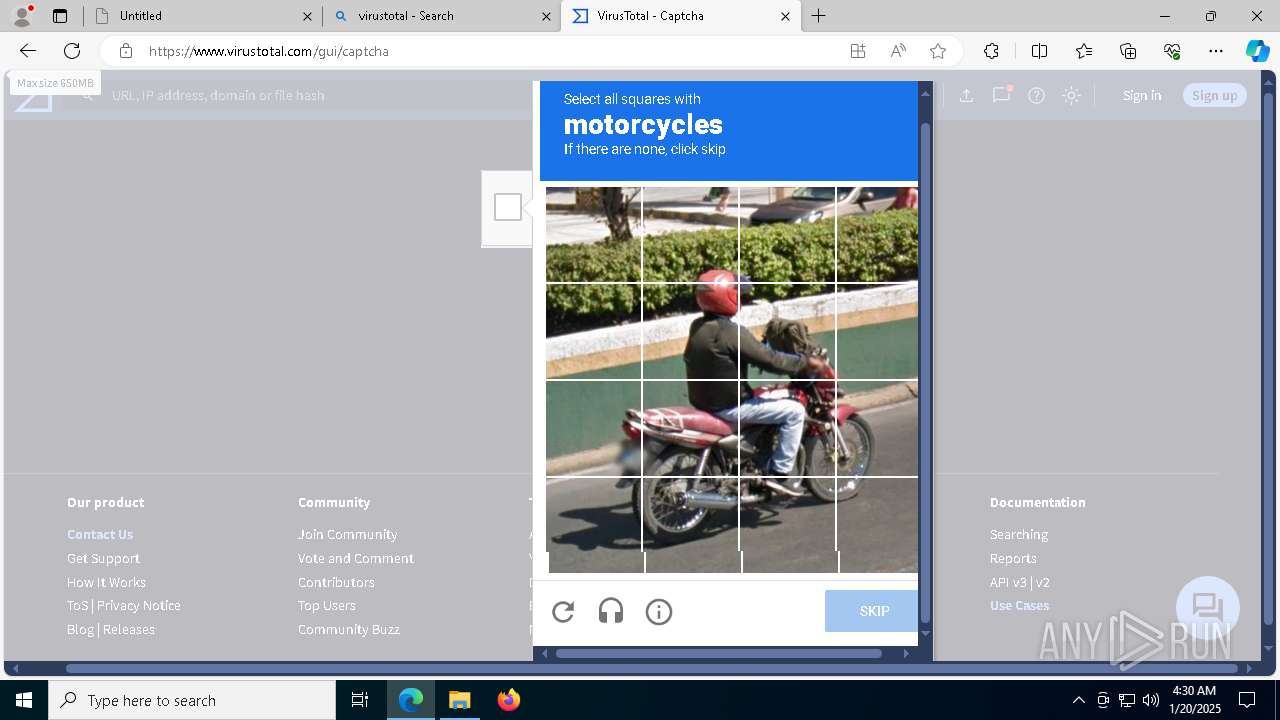Click VirusTotal upload file icon
The image size is (1280, 720).
(x=966, y=96)
